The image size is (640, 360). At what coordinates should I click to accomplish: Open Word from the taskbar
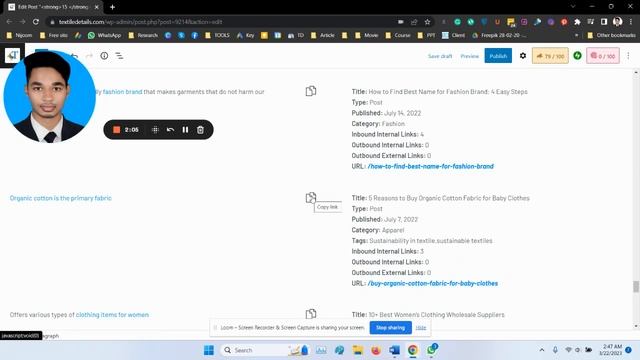394,350
